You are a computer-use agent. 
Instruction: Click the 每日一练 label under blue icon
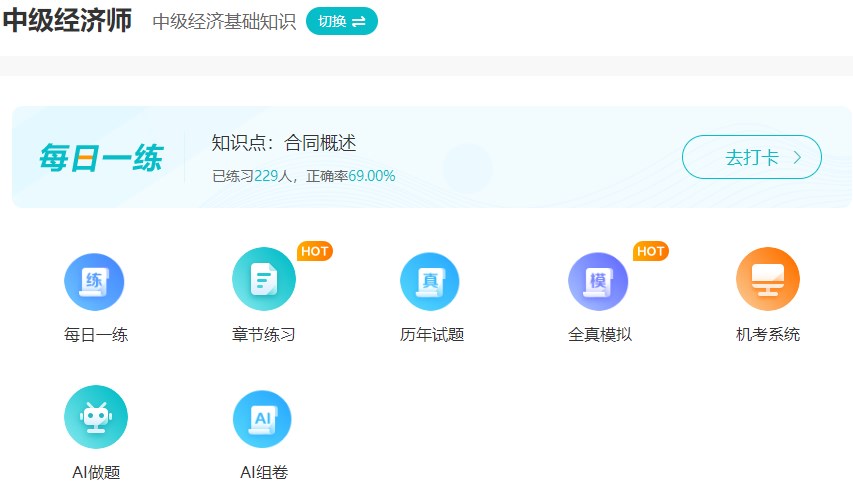coord(96,335)
